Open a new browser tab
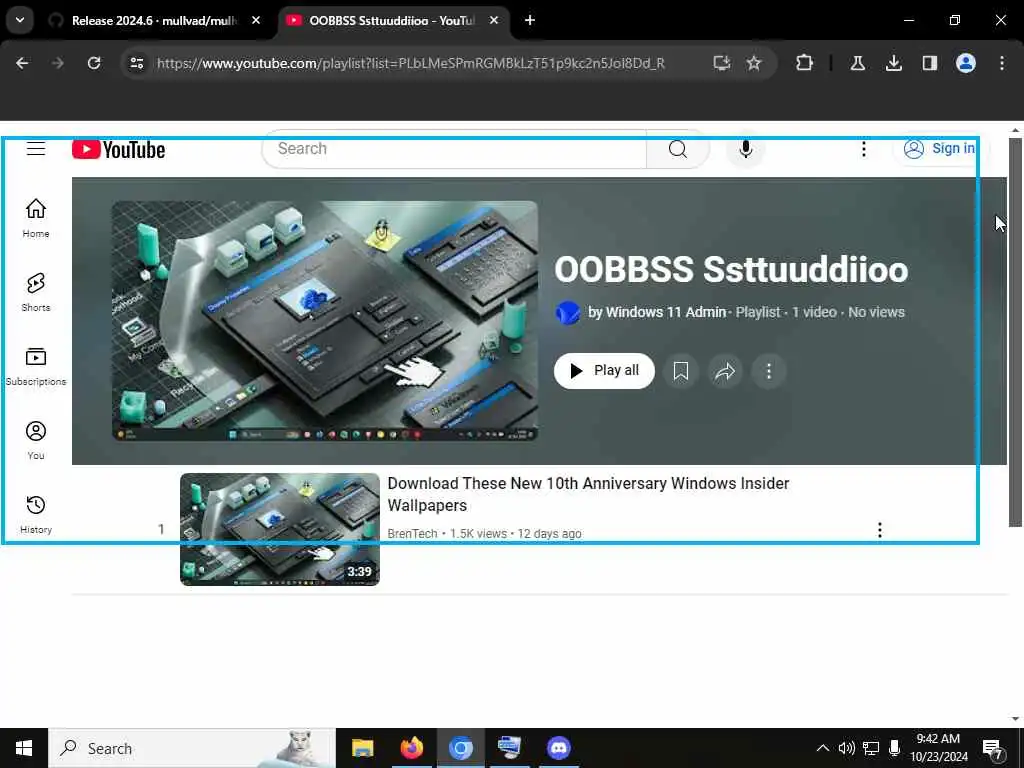Viewport: 1024px width, 768px height. [530, 20]
